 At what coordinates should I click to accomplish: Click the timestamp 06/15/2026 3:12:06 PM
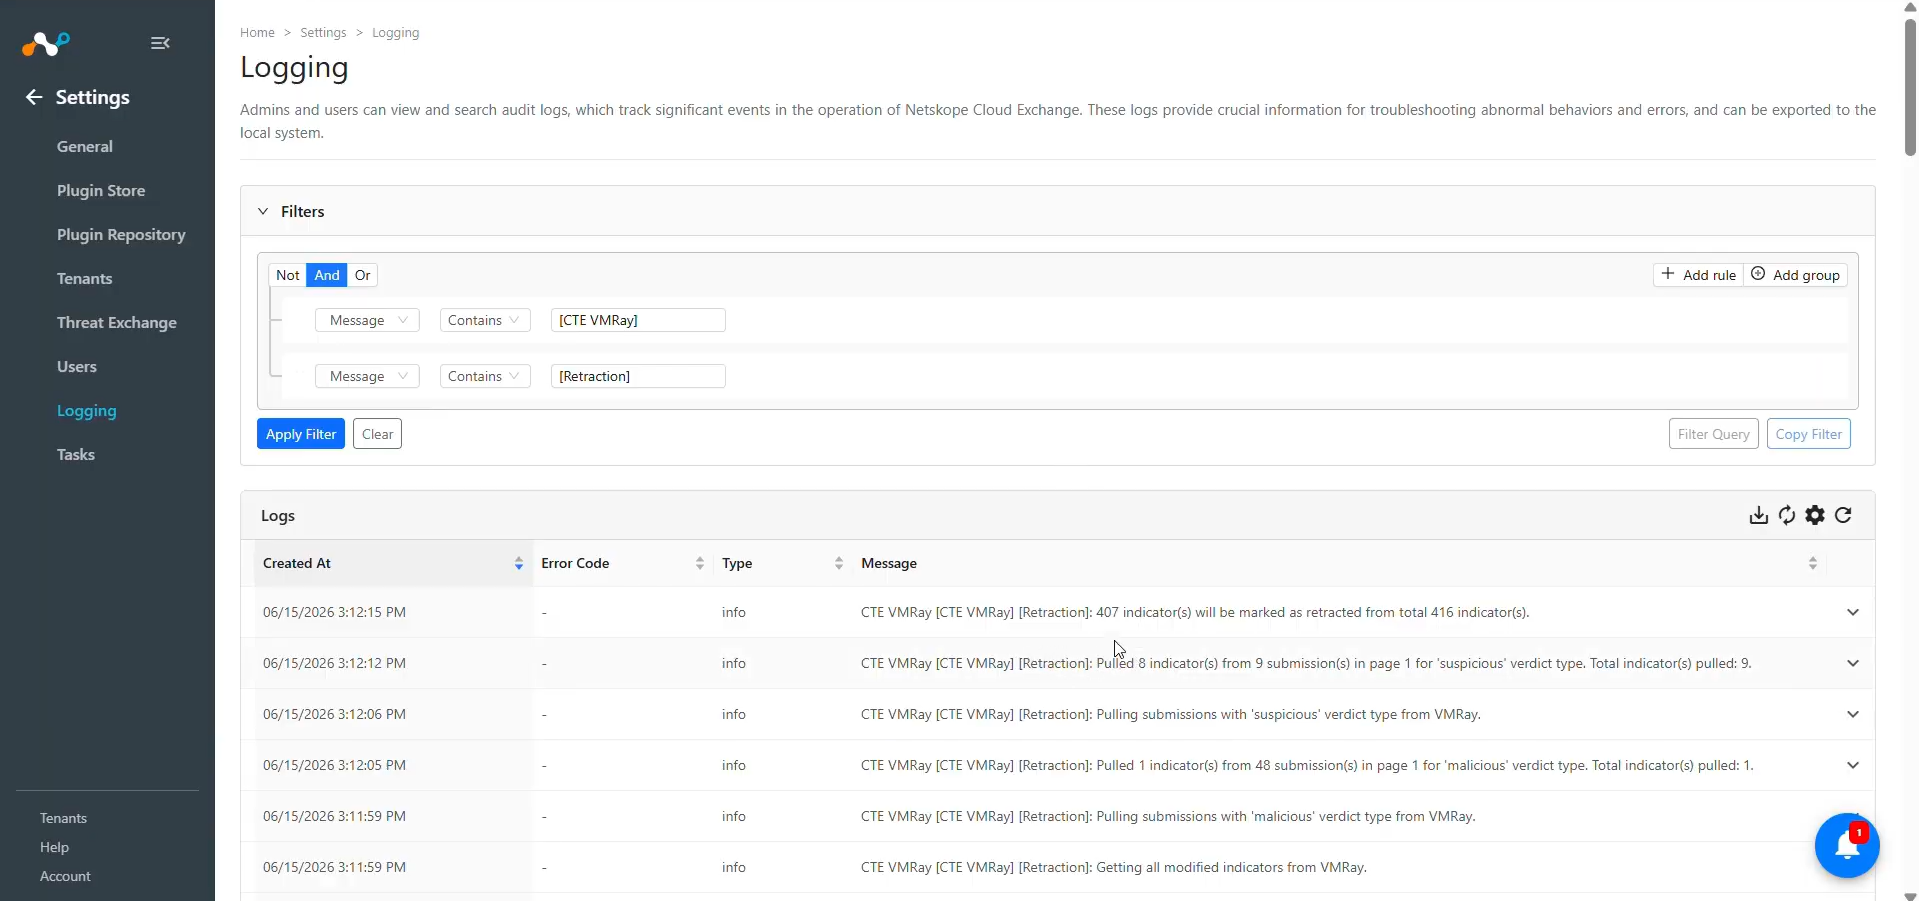(x=334, y=714)
